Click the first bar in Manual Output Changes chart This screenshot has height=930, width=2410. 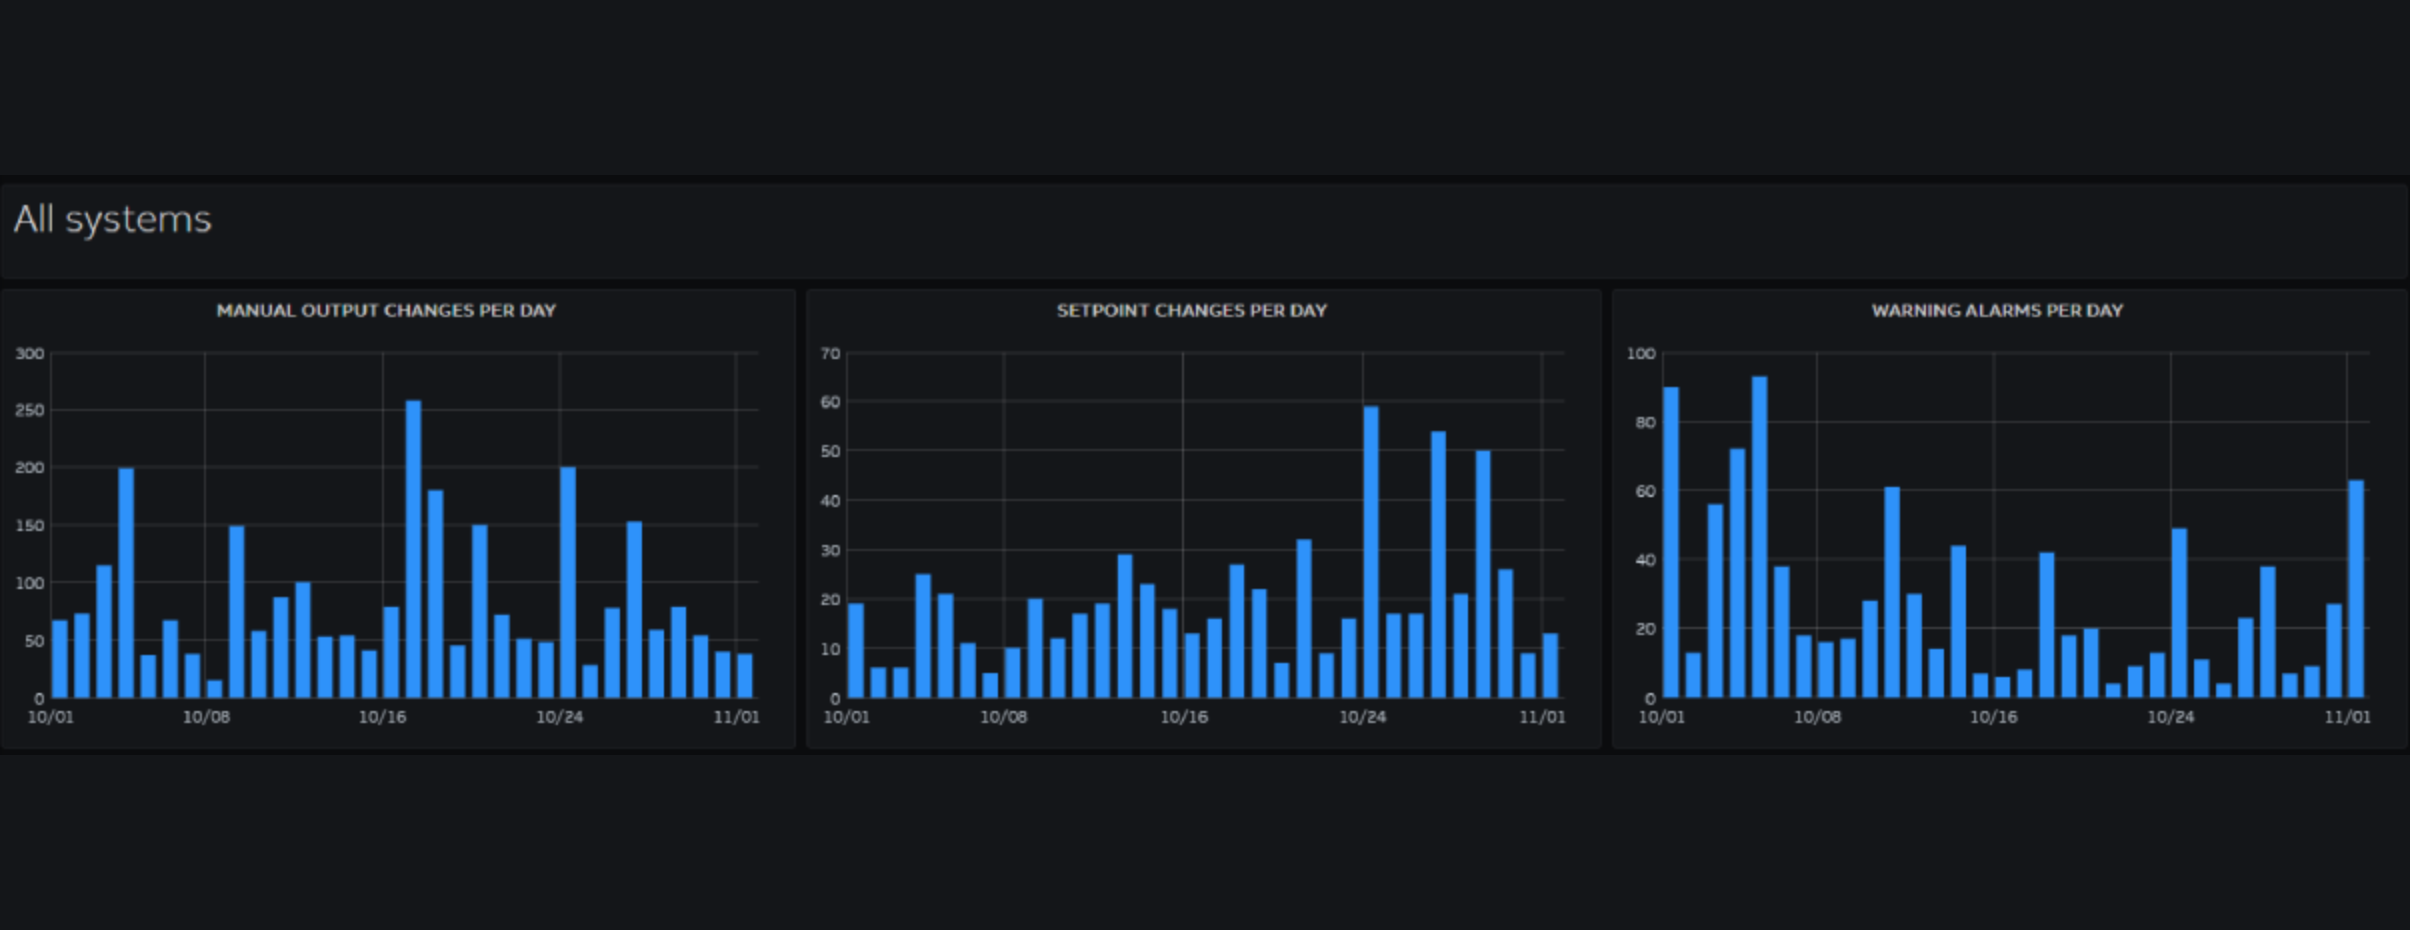[60, 659]
